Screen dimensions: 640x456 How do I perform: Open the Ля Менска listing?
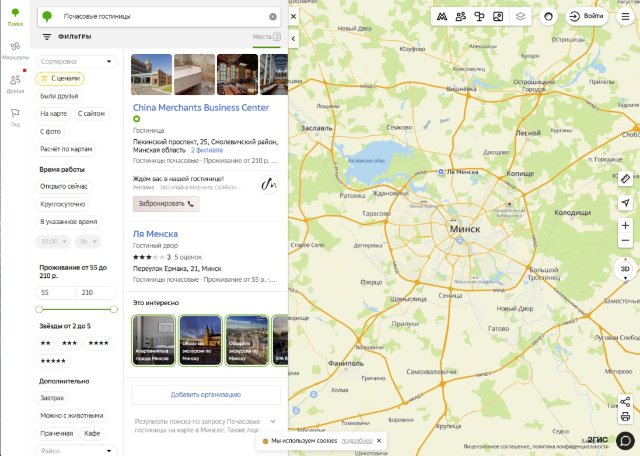click(x=155, y=234)
